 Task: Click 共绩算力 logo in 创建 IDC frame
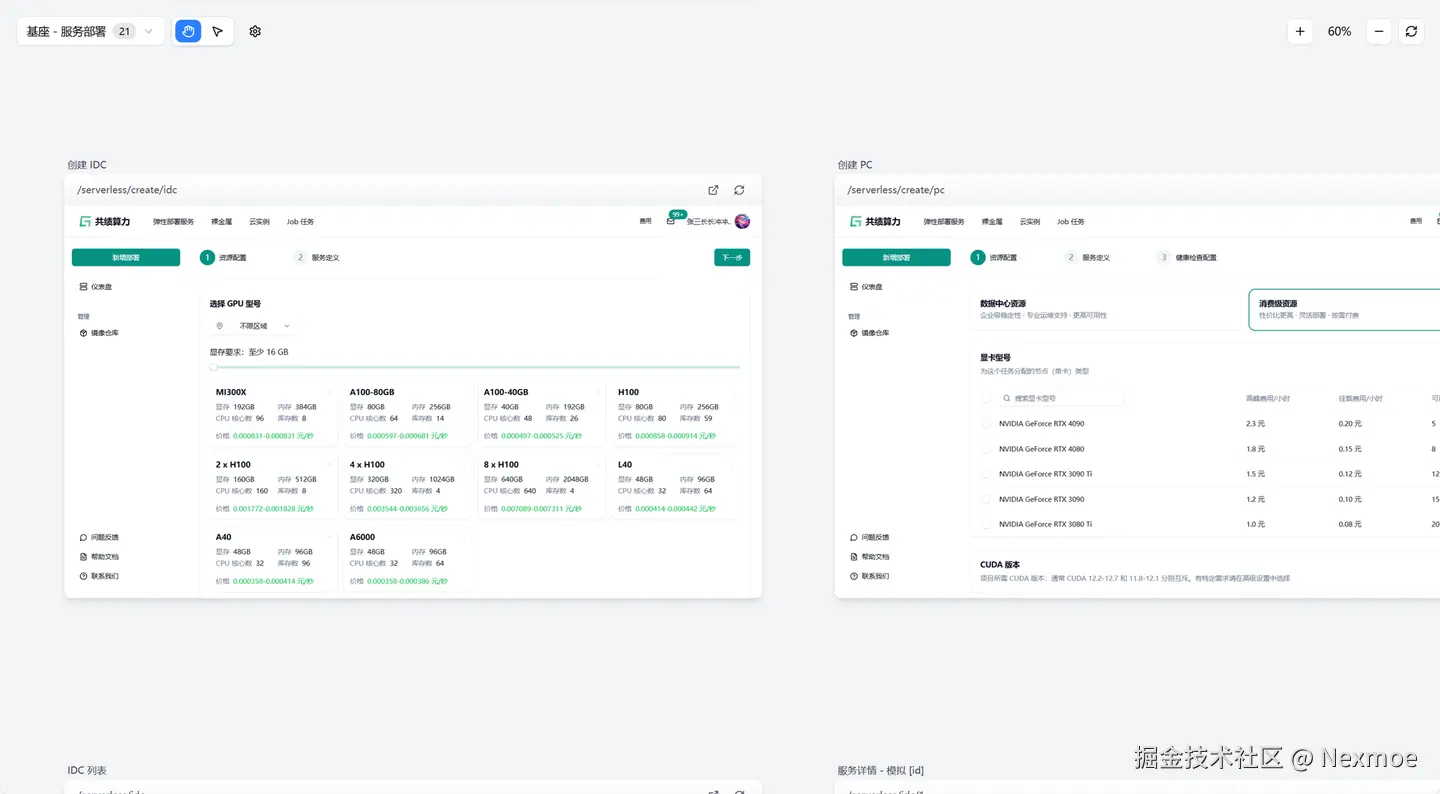pos(105,221)
